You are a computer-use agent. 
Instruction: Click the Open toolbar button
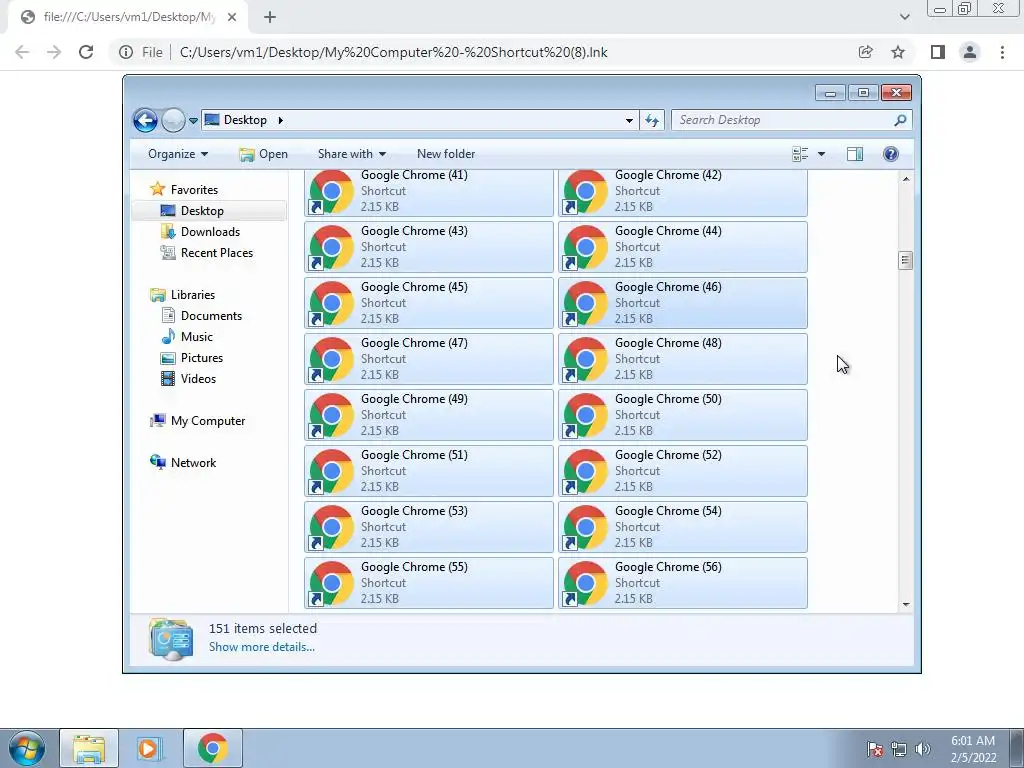[264, 154]
